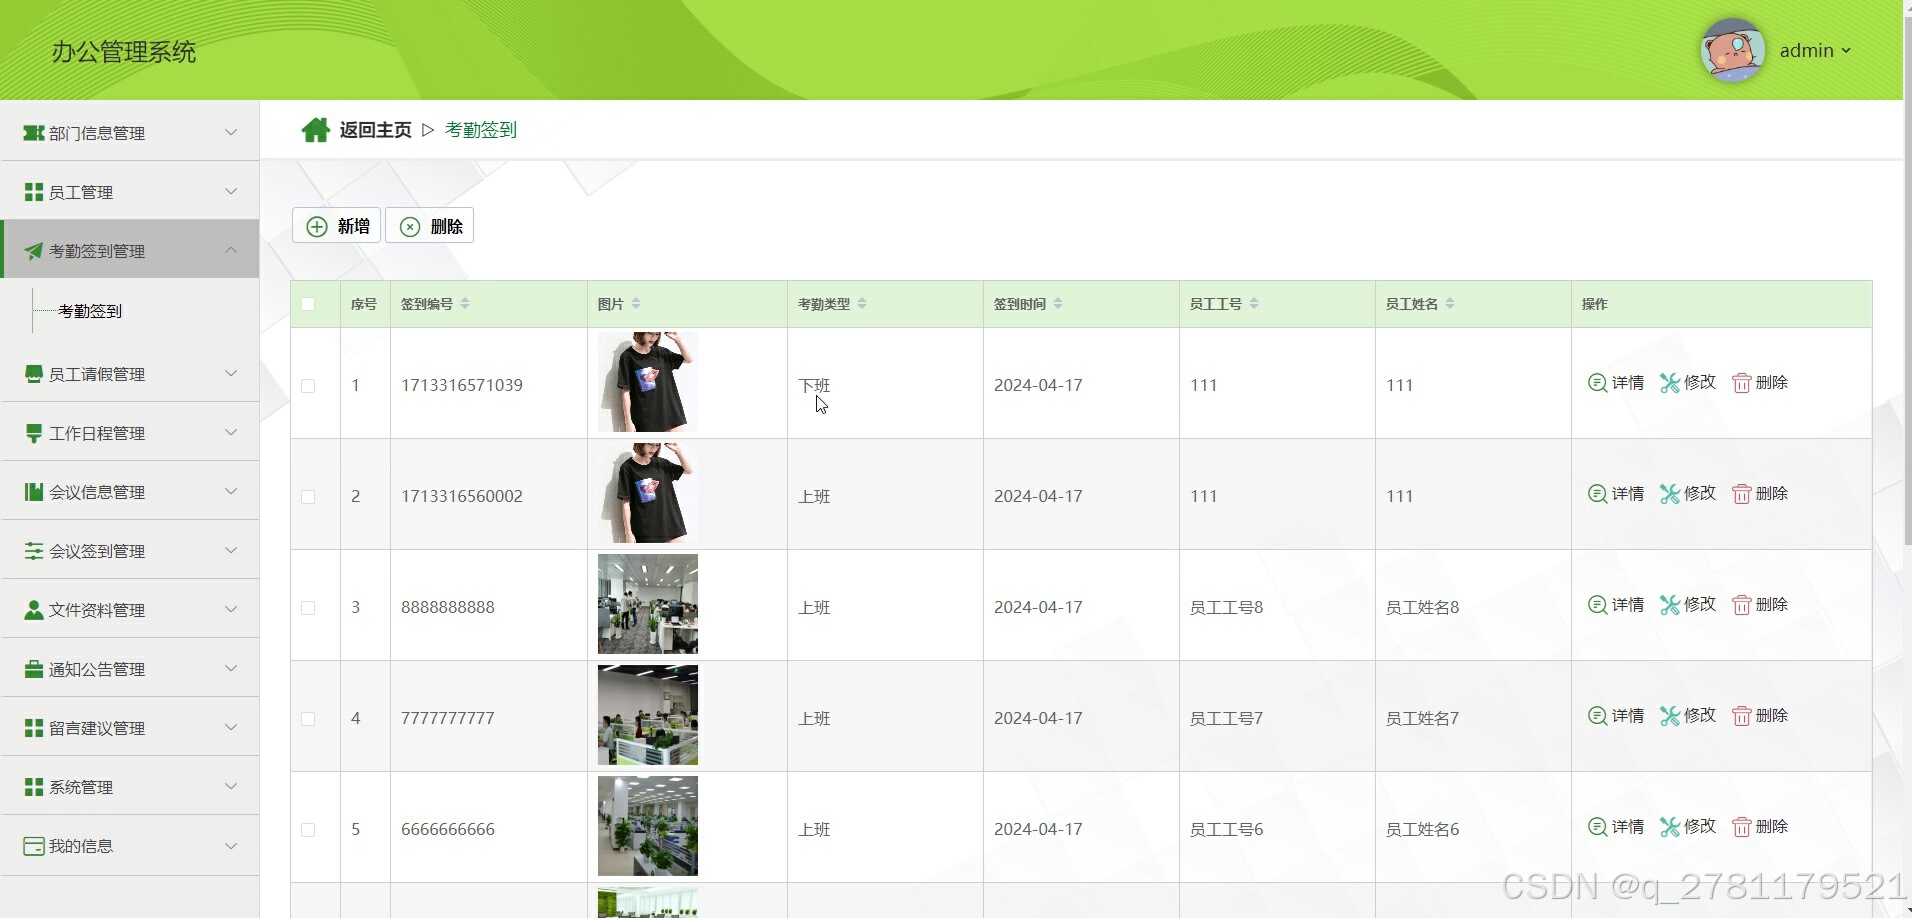Toggle the select-all checkbox in table header
Screen dimensions: 1912x918
click(x=308, y=304)
